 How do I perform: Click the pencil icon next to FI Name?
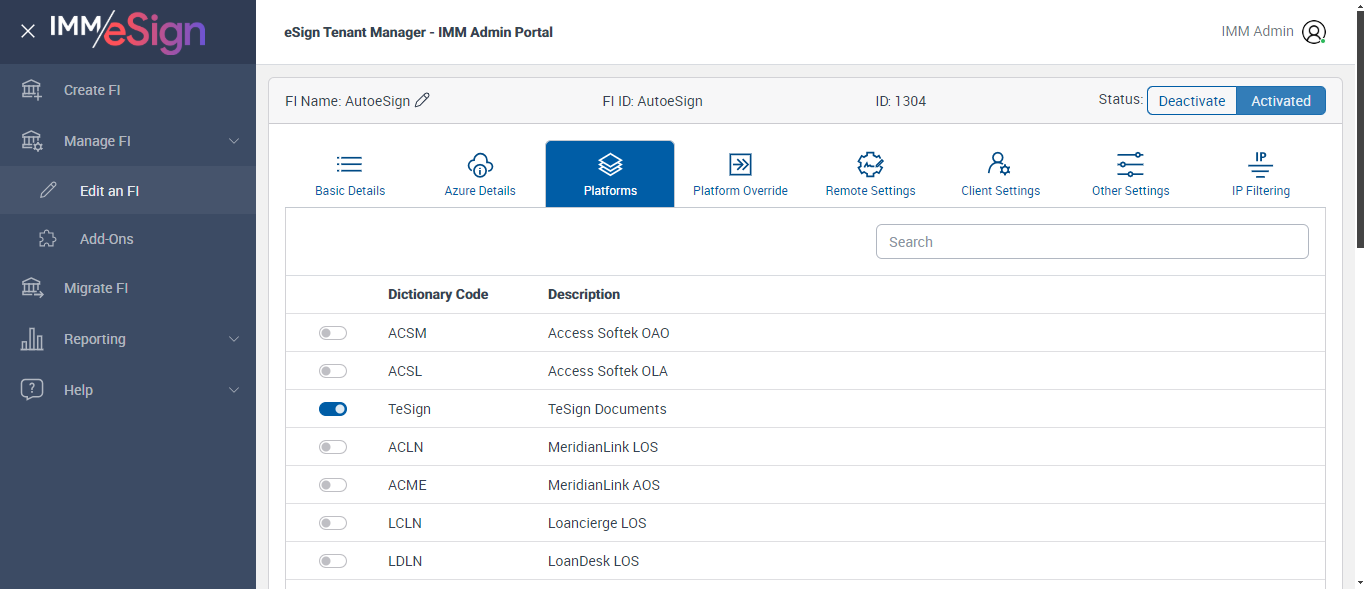click(422, 100)
